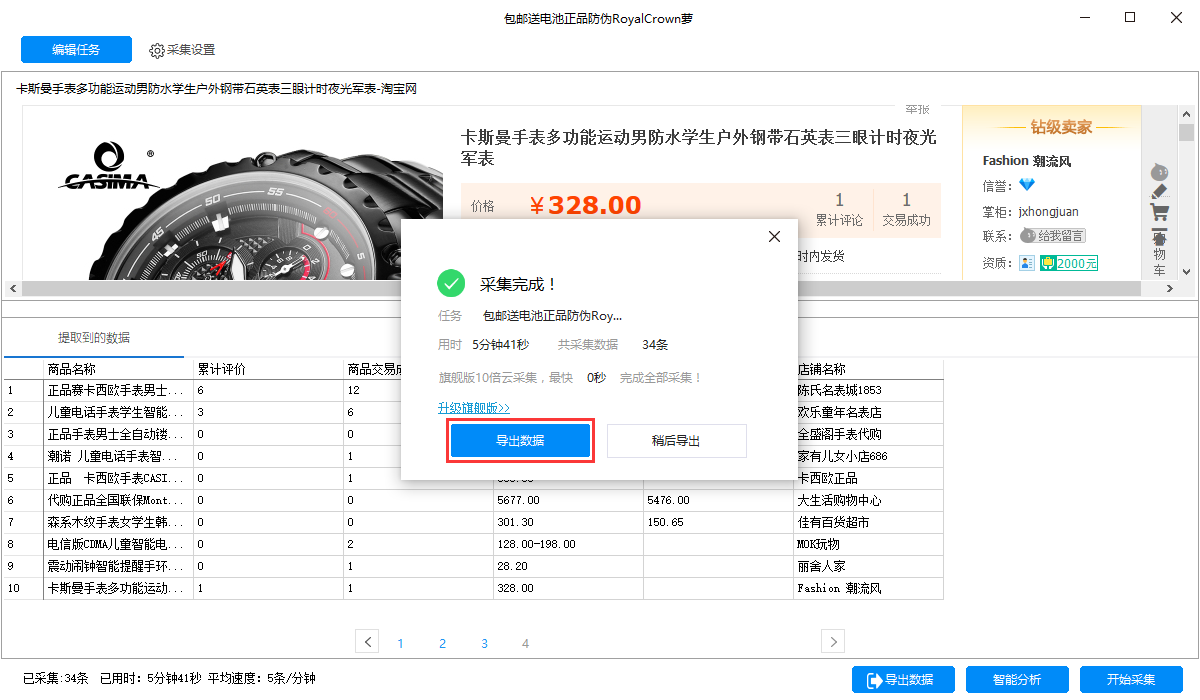Click the scroll-right arrow of the horizontal scrollbar

click(1170, 288)
